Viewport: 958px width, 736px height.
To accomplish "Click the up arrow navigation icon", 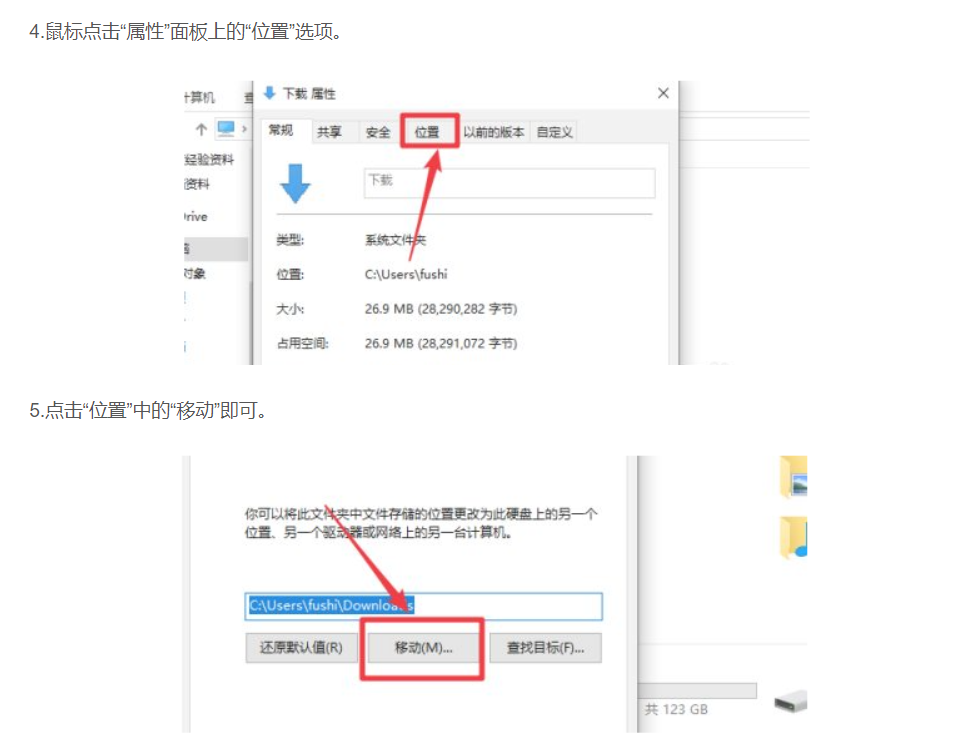I will tap(201, 129).
